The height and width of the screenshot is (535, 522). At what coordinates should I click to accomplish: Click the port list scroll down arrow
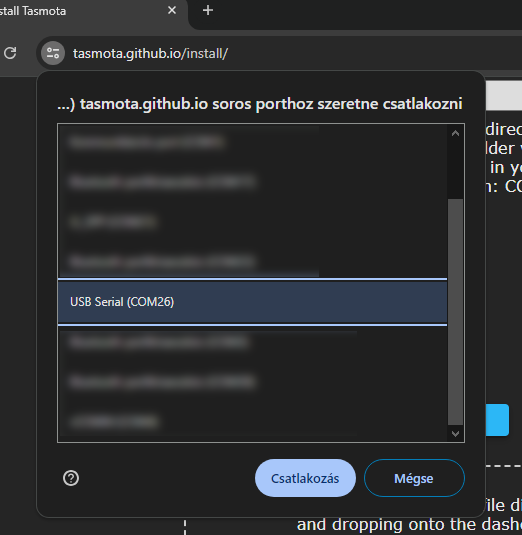point(455,434)
